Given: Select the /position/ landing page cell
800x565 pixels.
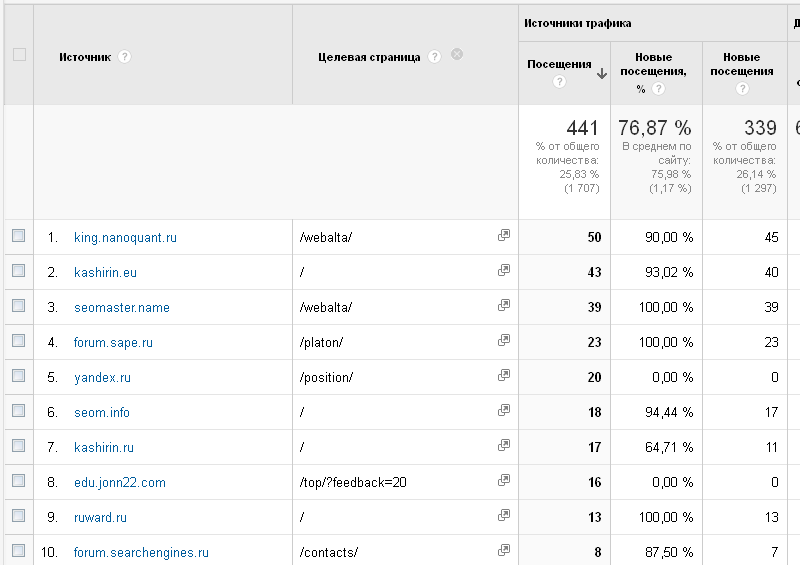Looking at the screenshot, I should [326, 378].
